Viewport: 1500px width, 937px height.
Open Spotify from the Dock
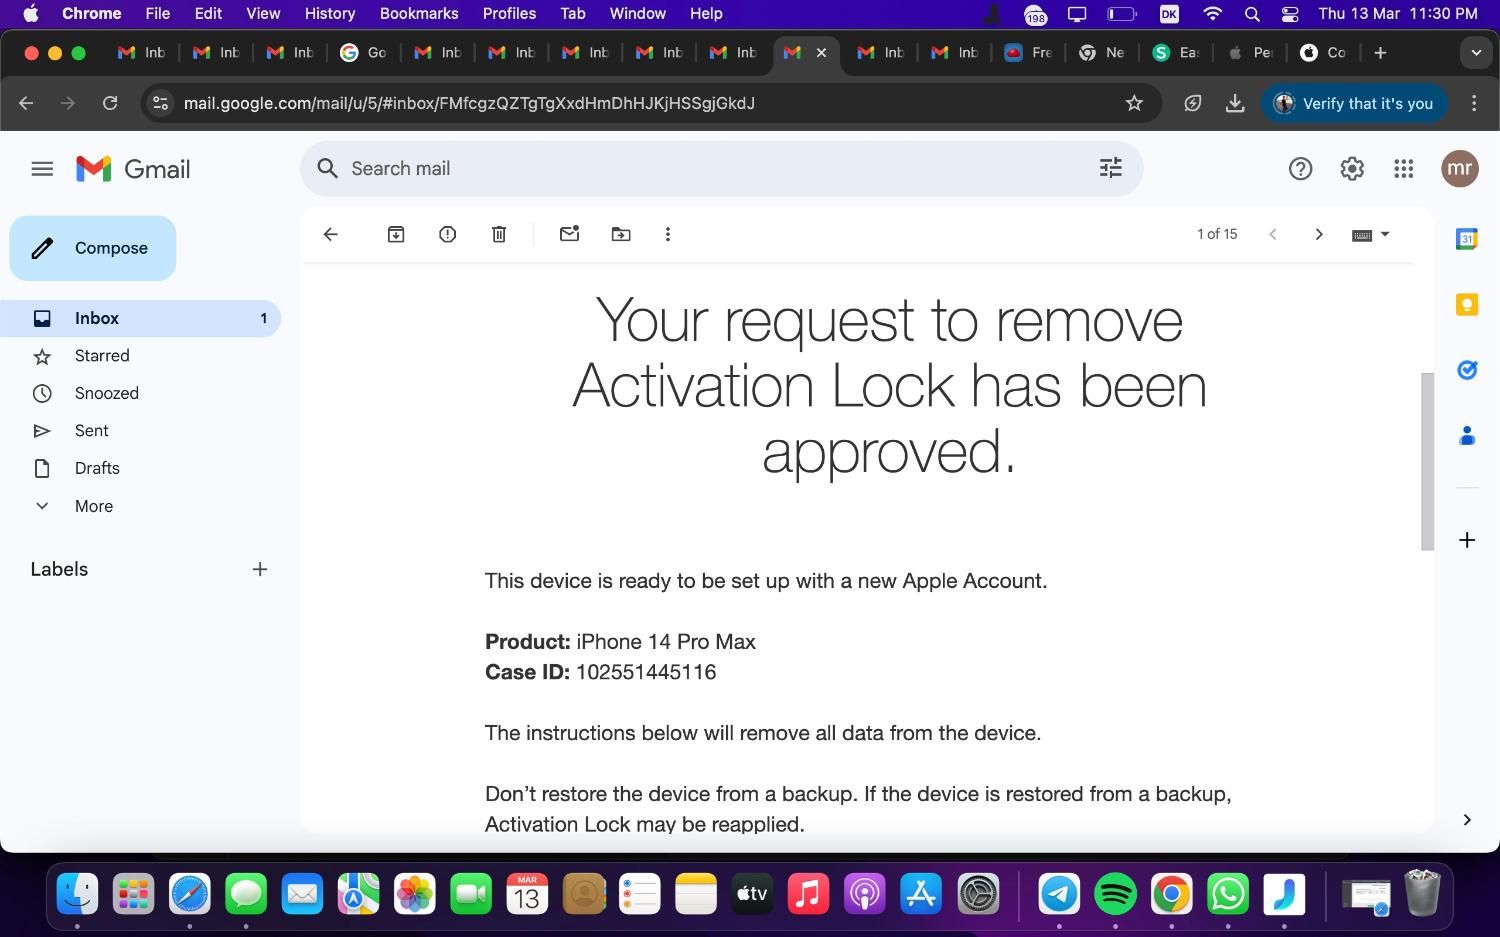coord(1115,893)
